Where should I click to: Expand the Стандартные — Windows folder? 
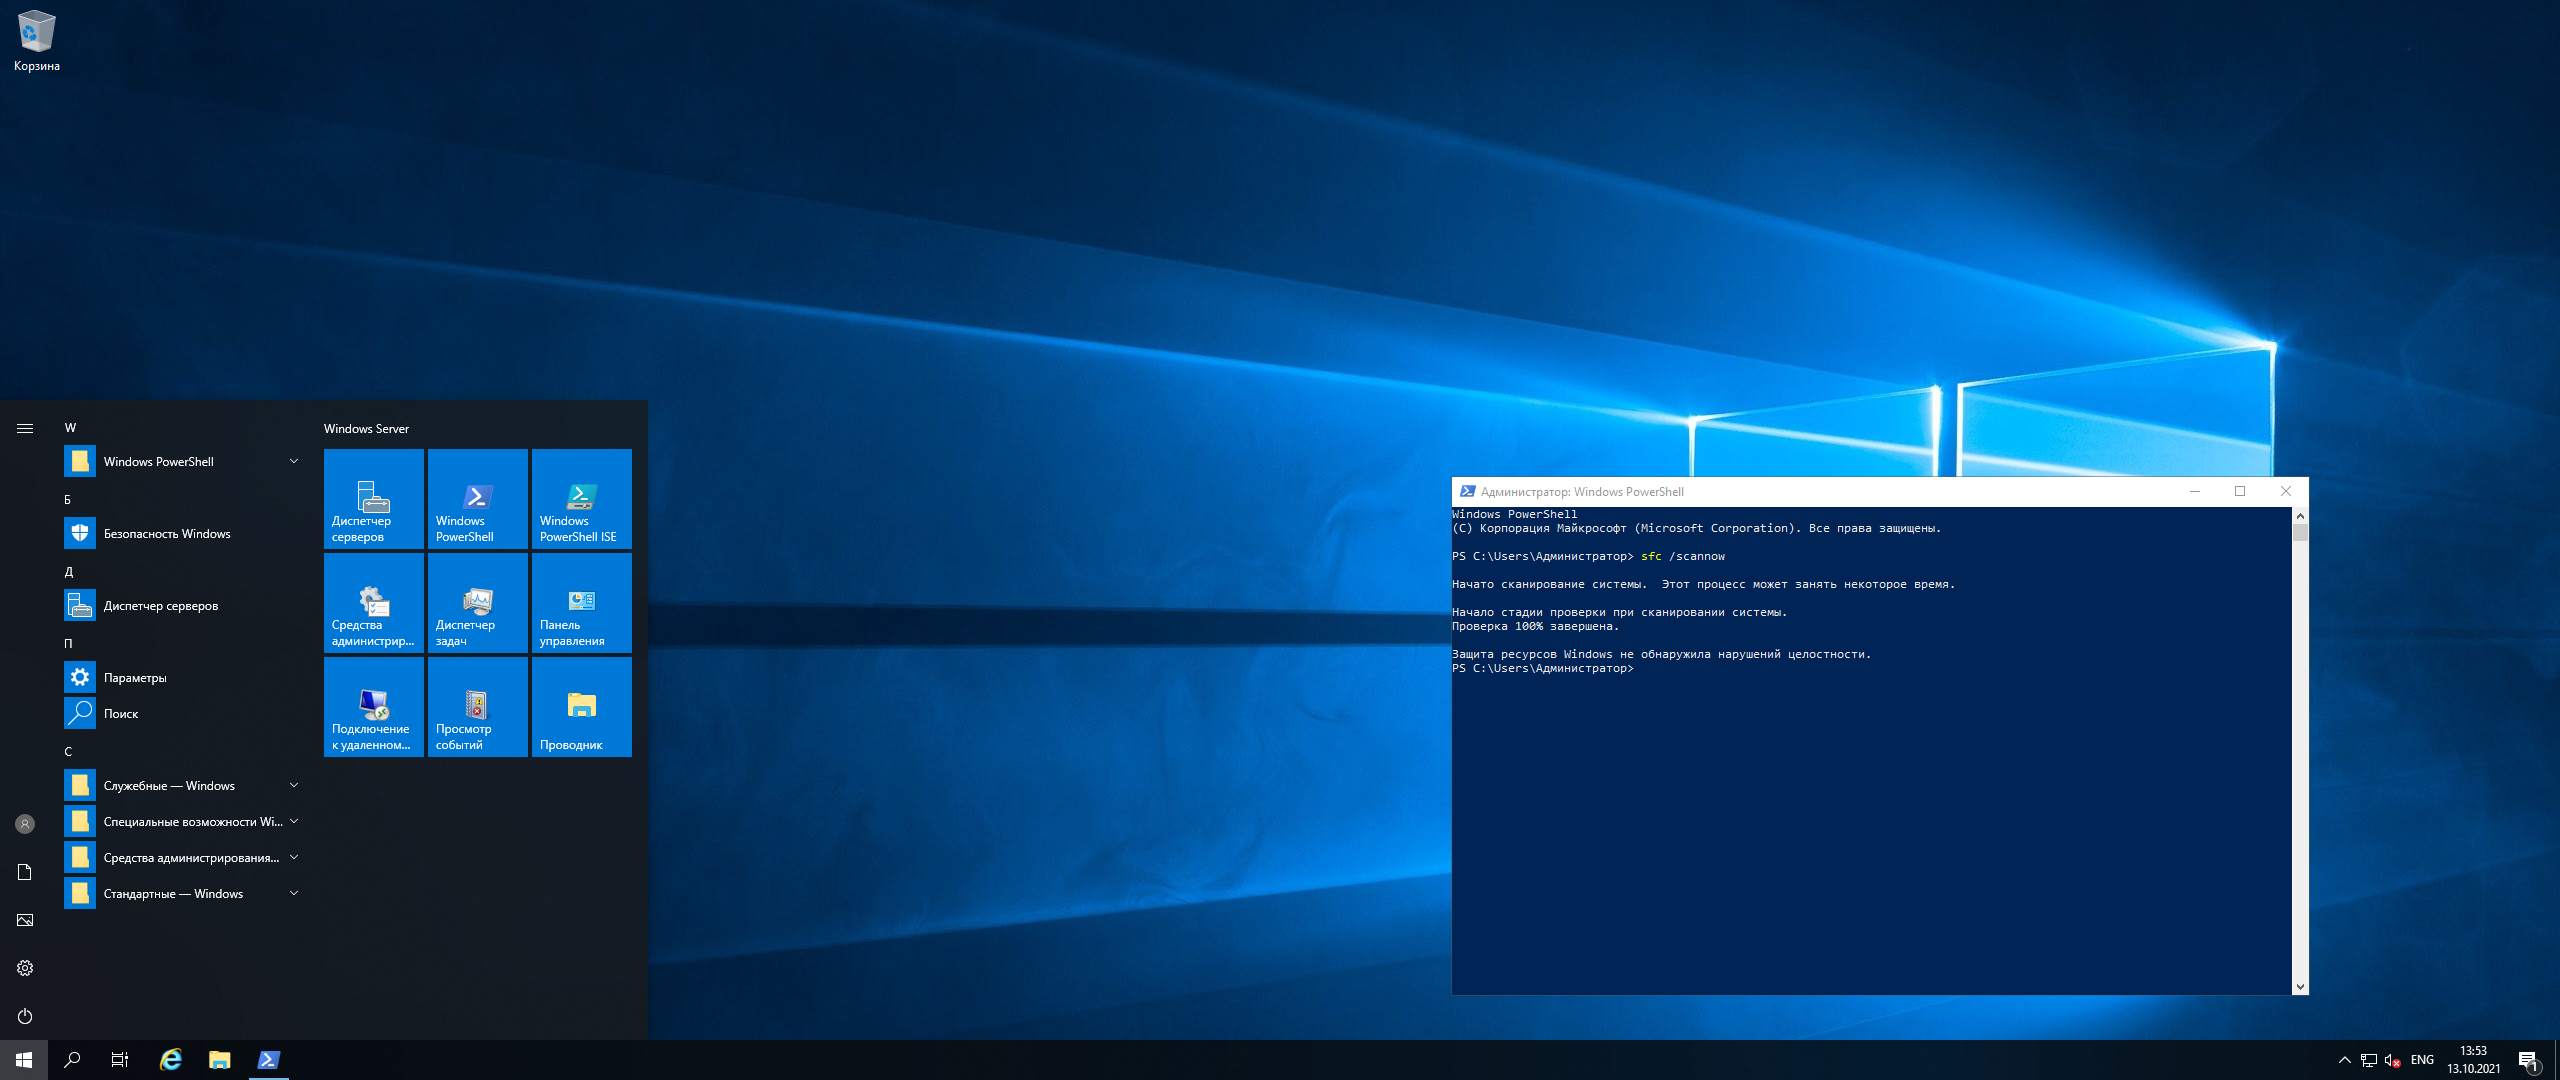pos(184,894)
